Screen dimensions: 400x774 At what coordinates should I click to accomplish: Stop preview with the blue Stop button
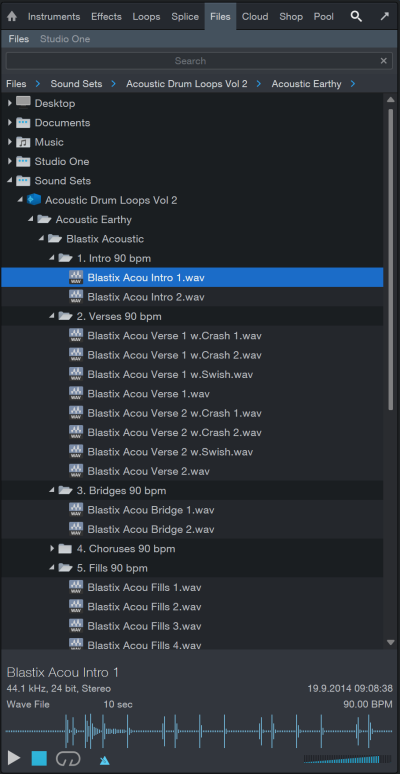pyautogui.click(x=39, y=758)
